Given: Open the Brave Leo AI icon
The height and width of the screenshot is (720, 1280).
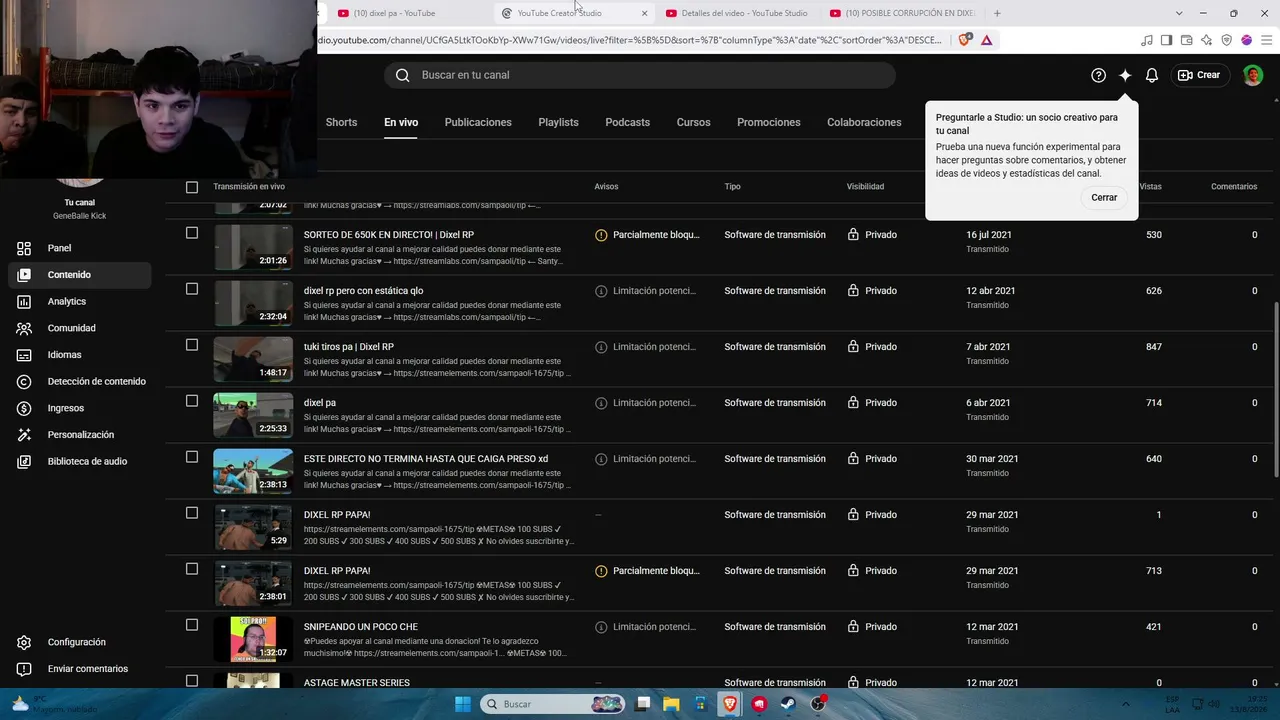Looking at the screenshot, I should click(x=1206, y=40).
